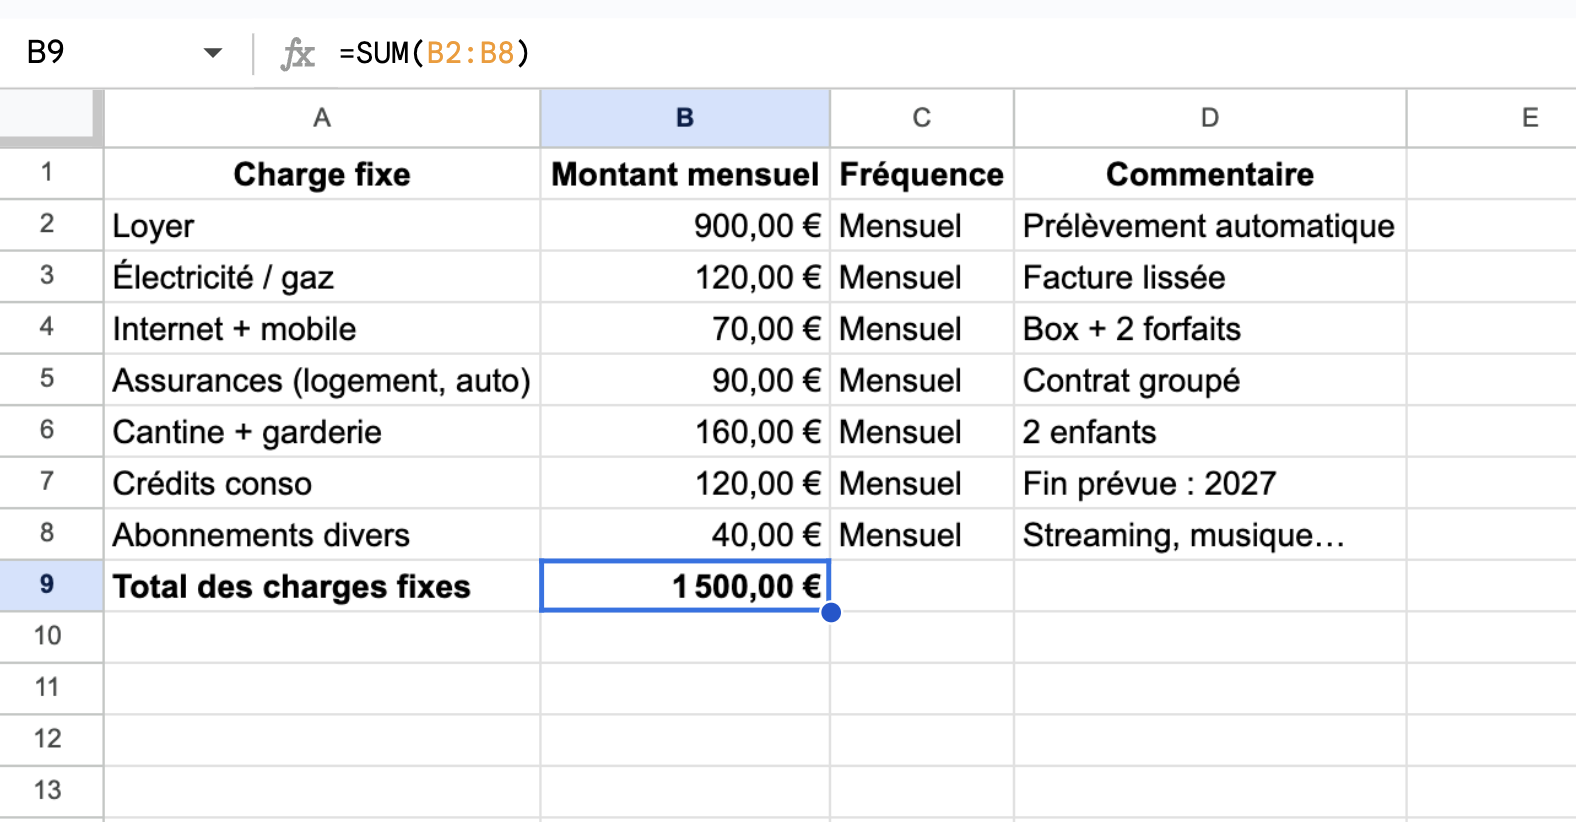The image size is (1576, 822).
Task: Select row 4 header
Action: coord(51,328)
